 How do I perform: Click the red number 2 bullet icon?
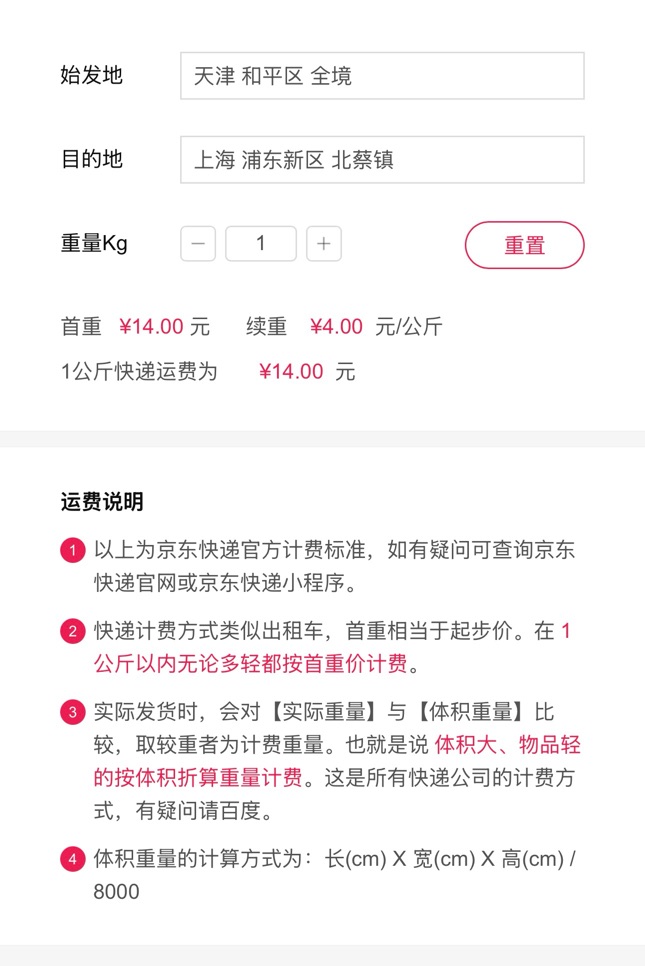[x=72, y=632]
